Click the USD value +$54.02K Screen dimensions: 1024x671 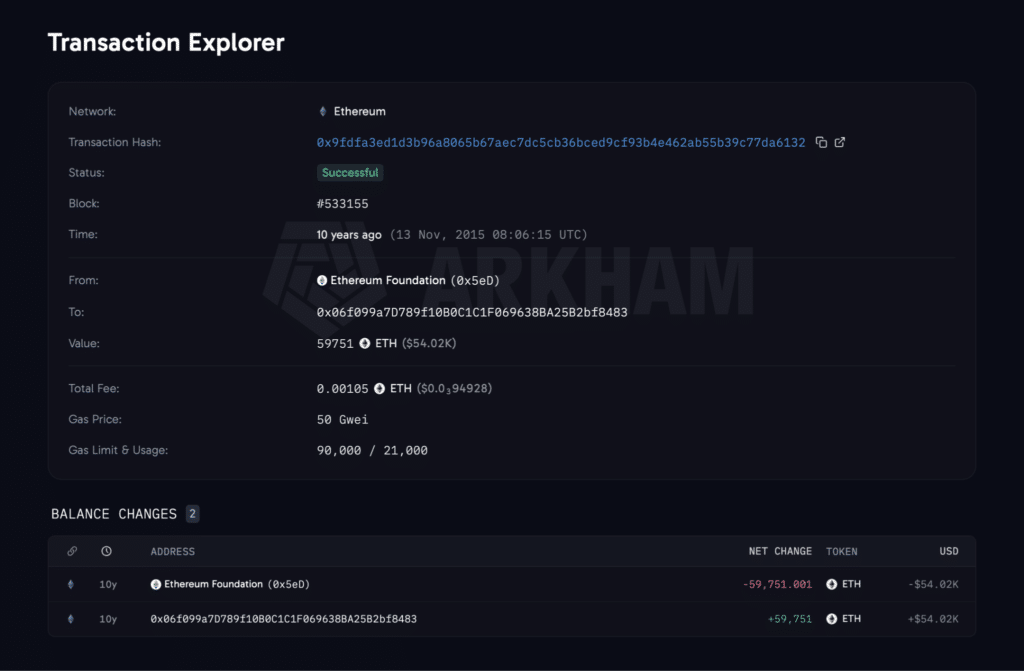tap(933, 619)
